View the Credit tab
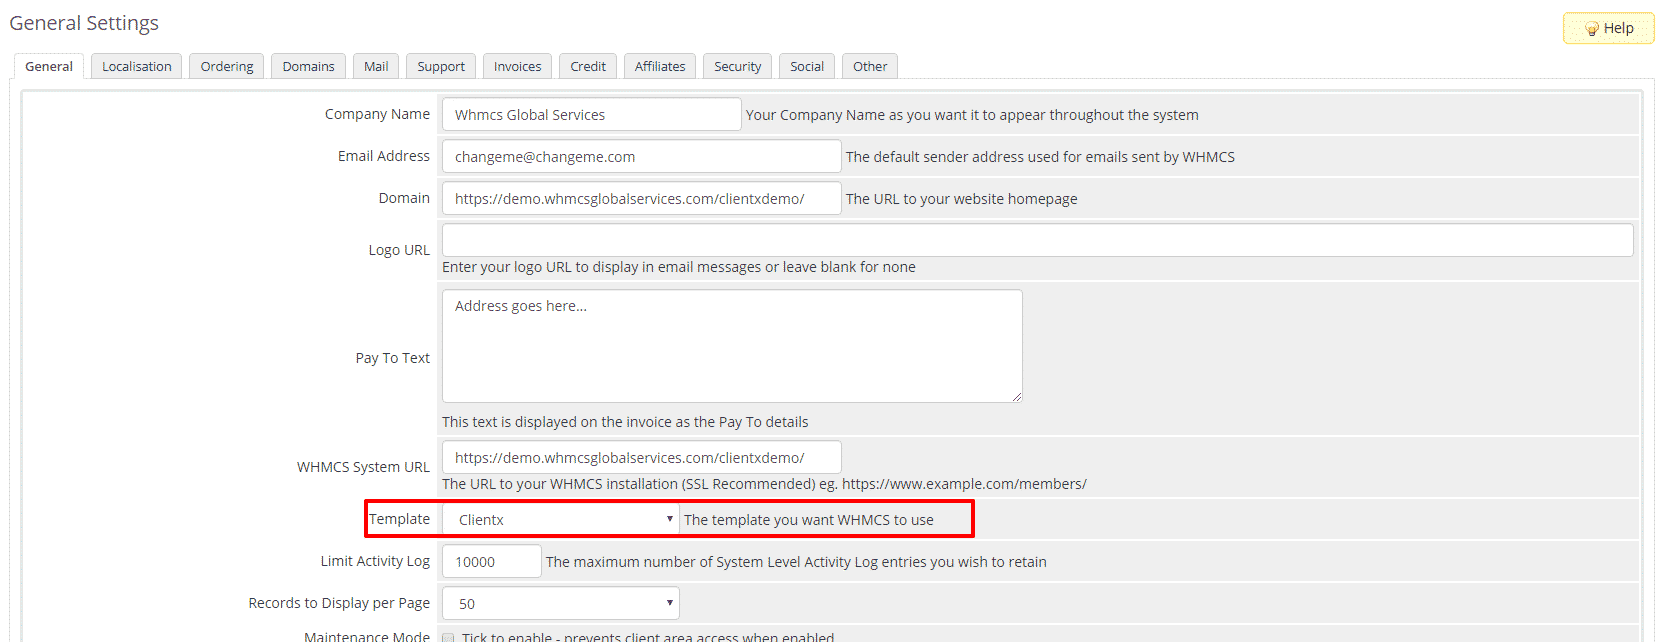This screenshot has width=1661, height=642. (x=588, y=67)
